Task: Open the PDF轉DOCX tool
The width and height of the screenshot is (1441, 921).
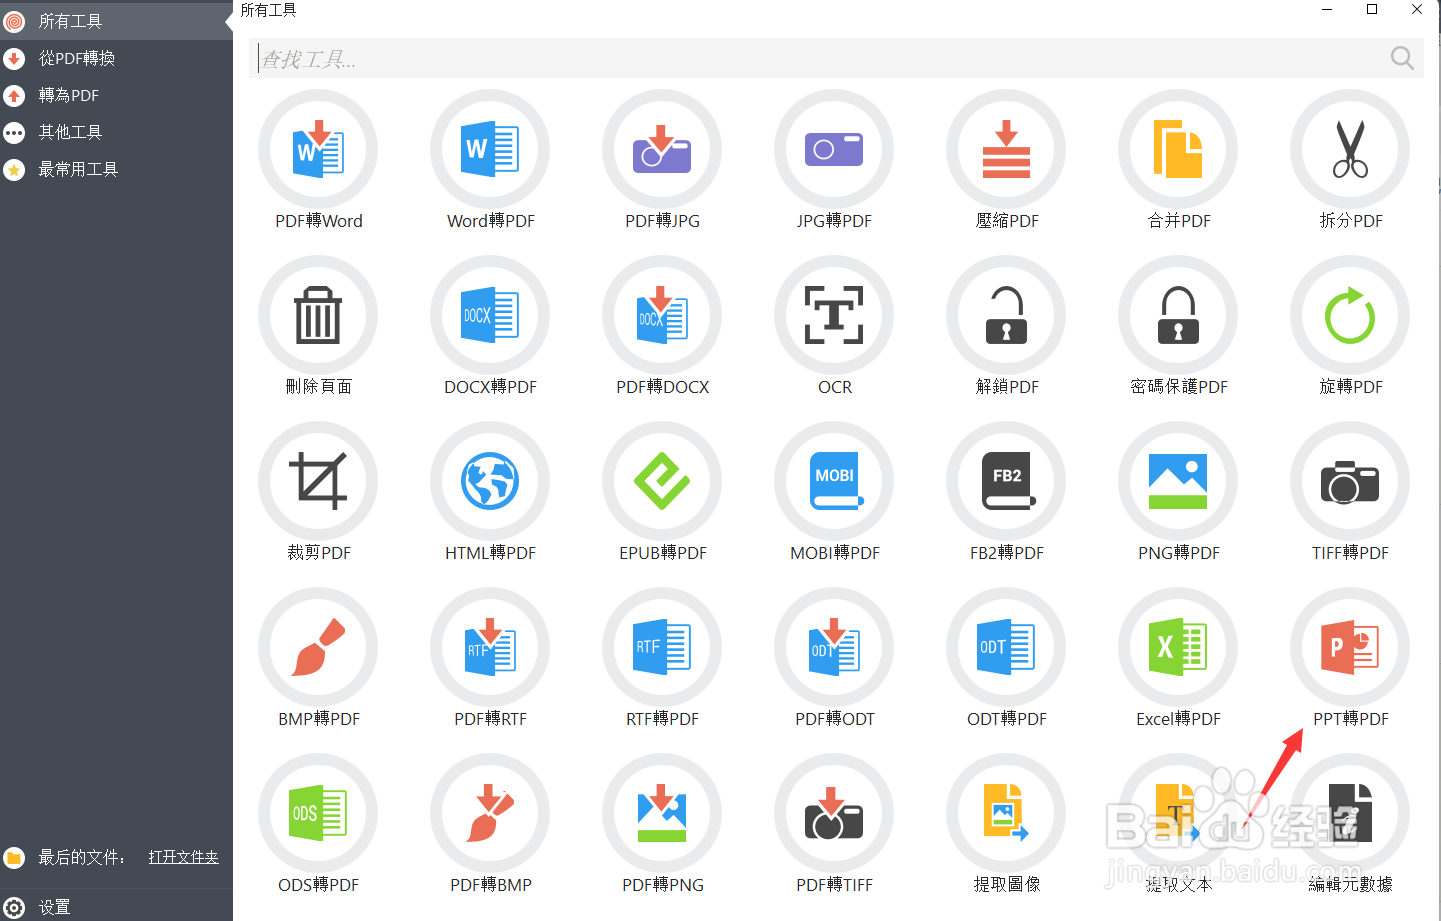Action: [x=662, y=316]
